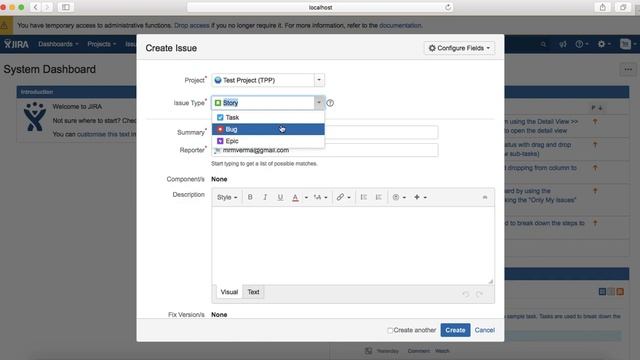Click the Issue Type Story field

[263, 103]
